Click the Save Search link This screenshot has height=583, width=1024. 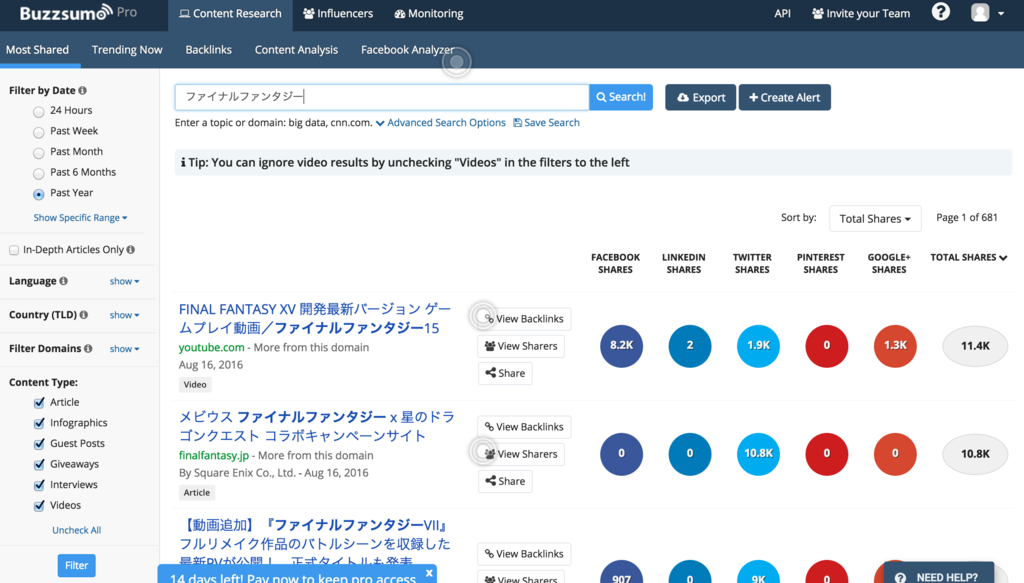coord(546,123)
